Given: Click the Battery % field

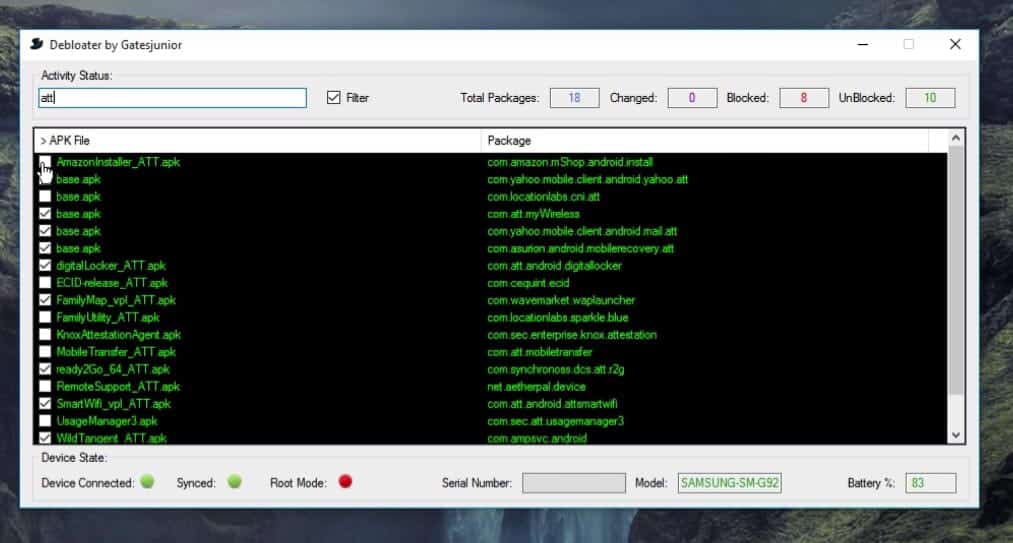Looking at the screenshot, I should pyautogui.click(x=930, y=483).
